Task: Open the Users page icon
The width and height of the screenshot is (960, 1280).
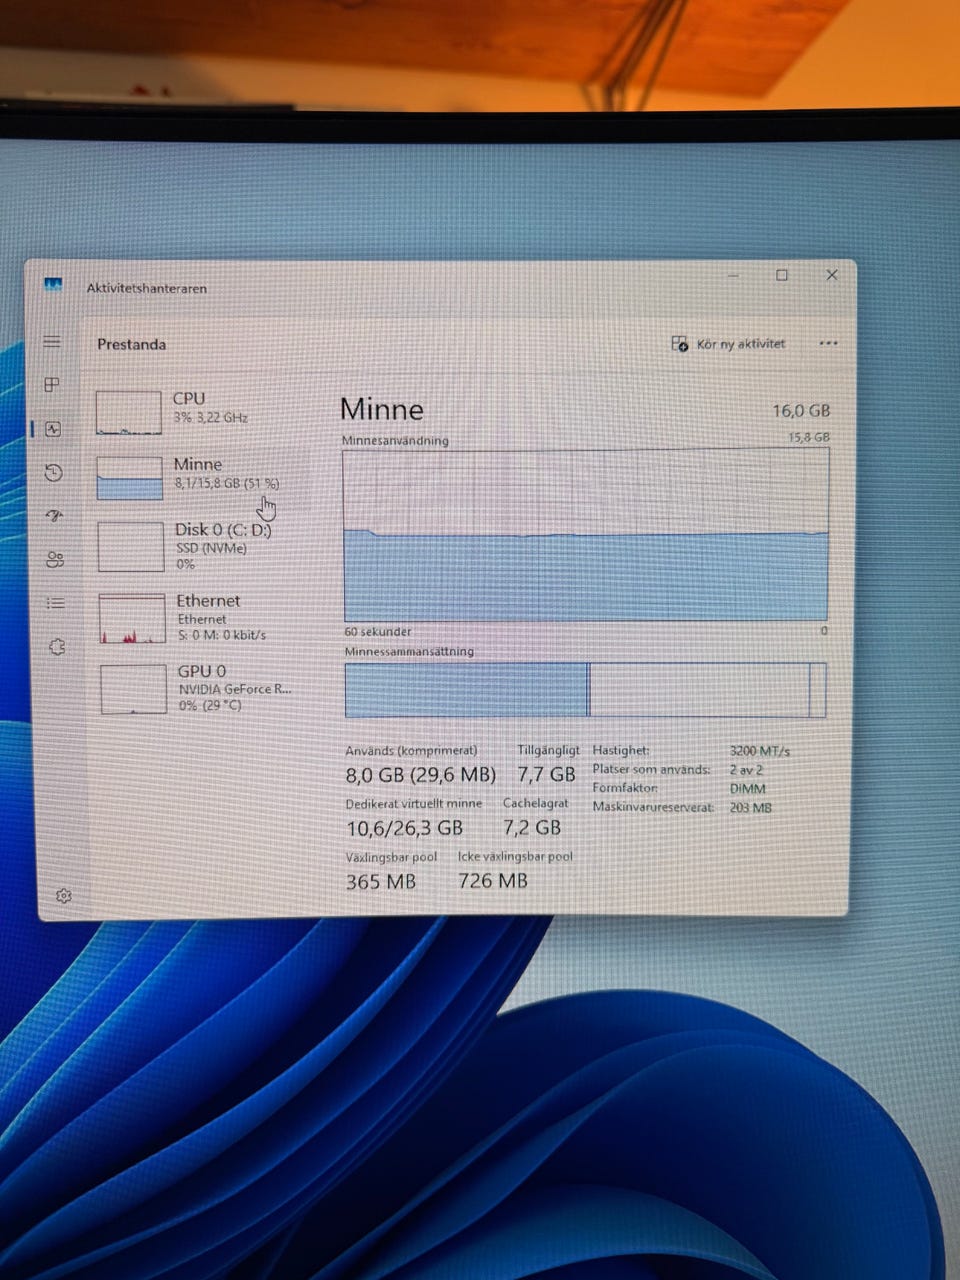Action: pyautogui.click(x=55, y=560)
